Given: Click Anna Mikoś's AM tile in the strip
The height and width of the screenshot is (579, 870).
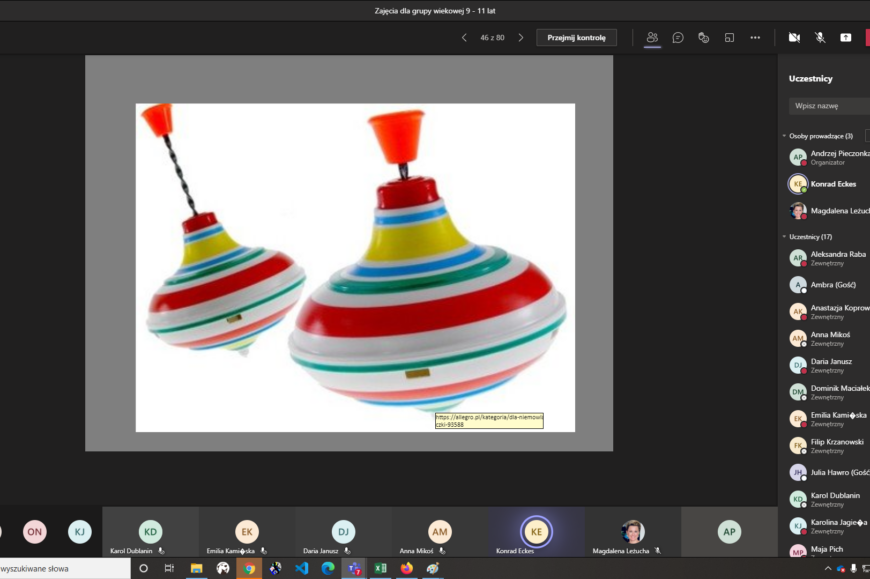Looking at the screenshot, I should pos(439,532).
